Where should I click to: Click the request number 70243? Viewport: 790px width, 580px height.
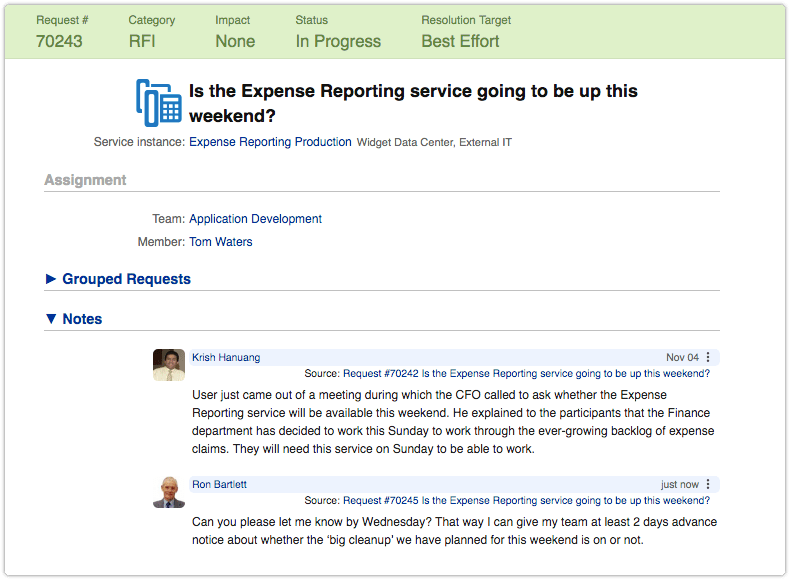[59, 42]
